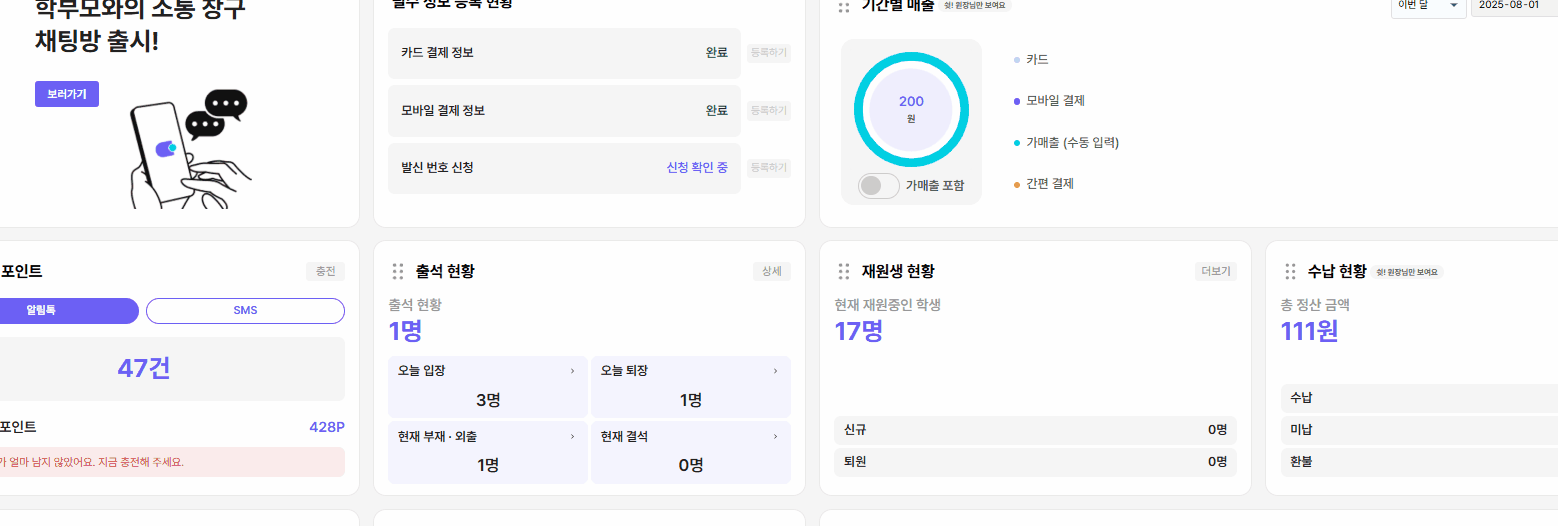Click the drag handle beside 출석 현황

pos(398,271)
